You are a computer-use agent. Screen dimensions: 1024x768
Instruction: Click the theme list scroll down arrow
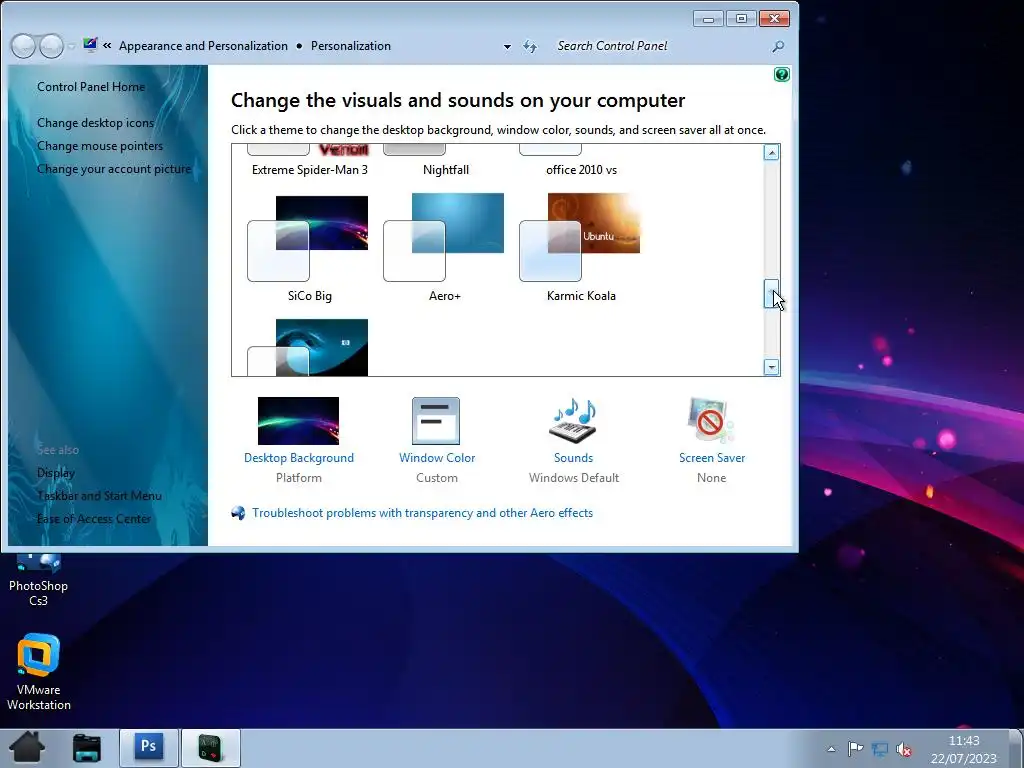pyautogui.click(x=771, y=367)
